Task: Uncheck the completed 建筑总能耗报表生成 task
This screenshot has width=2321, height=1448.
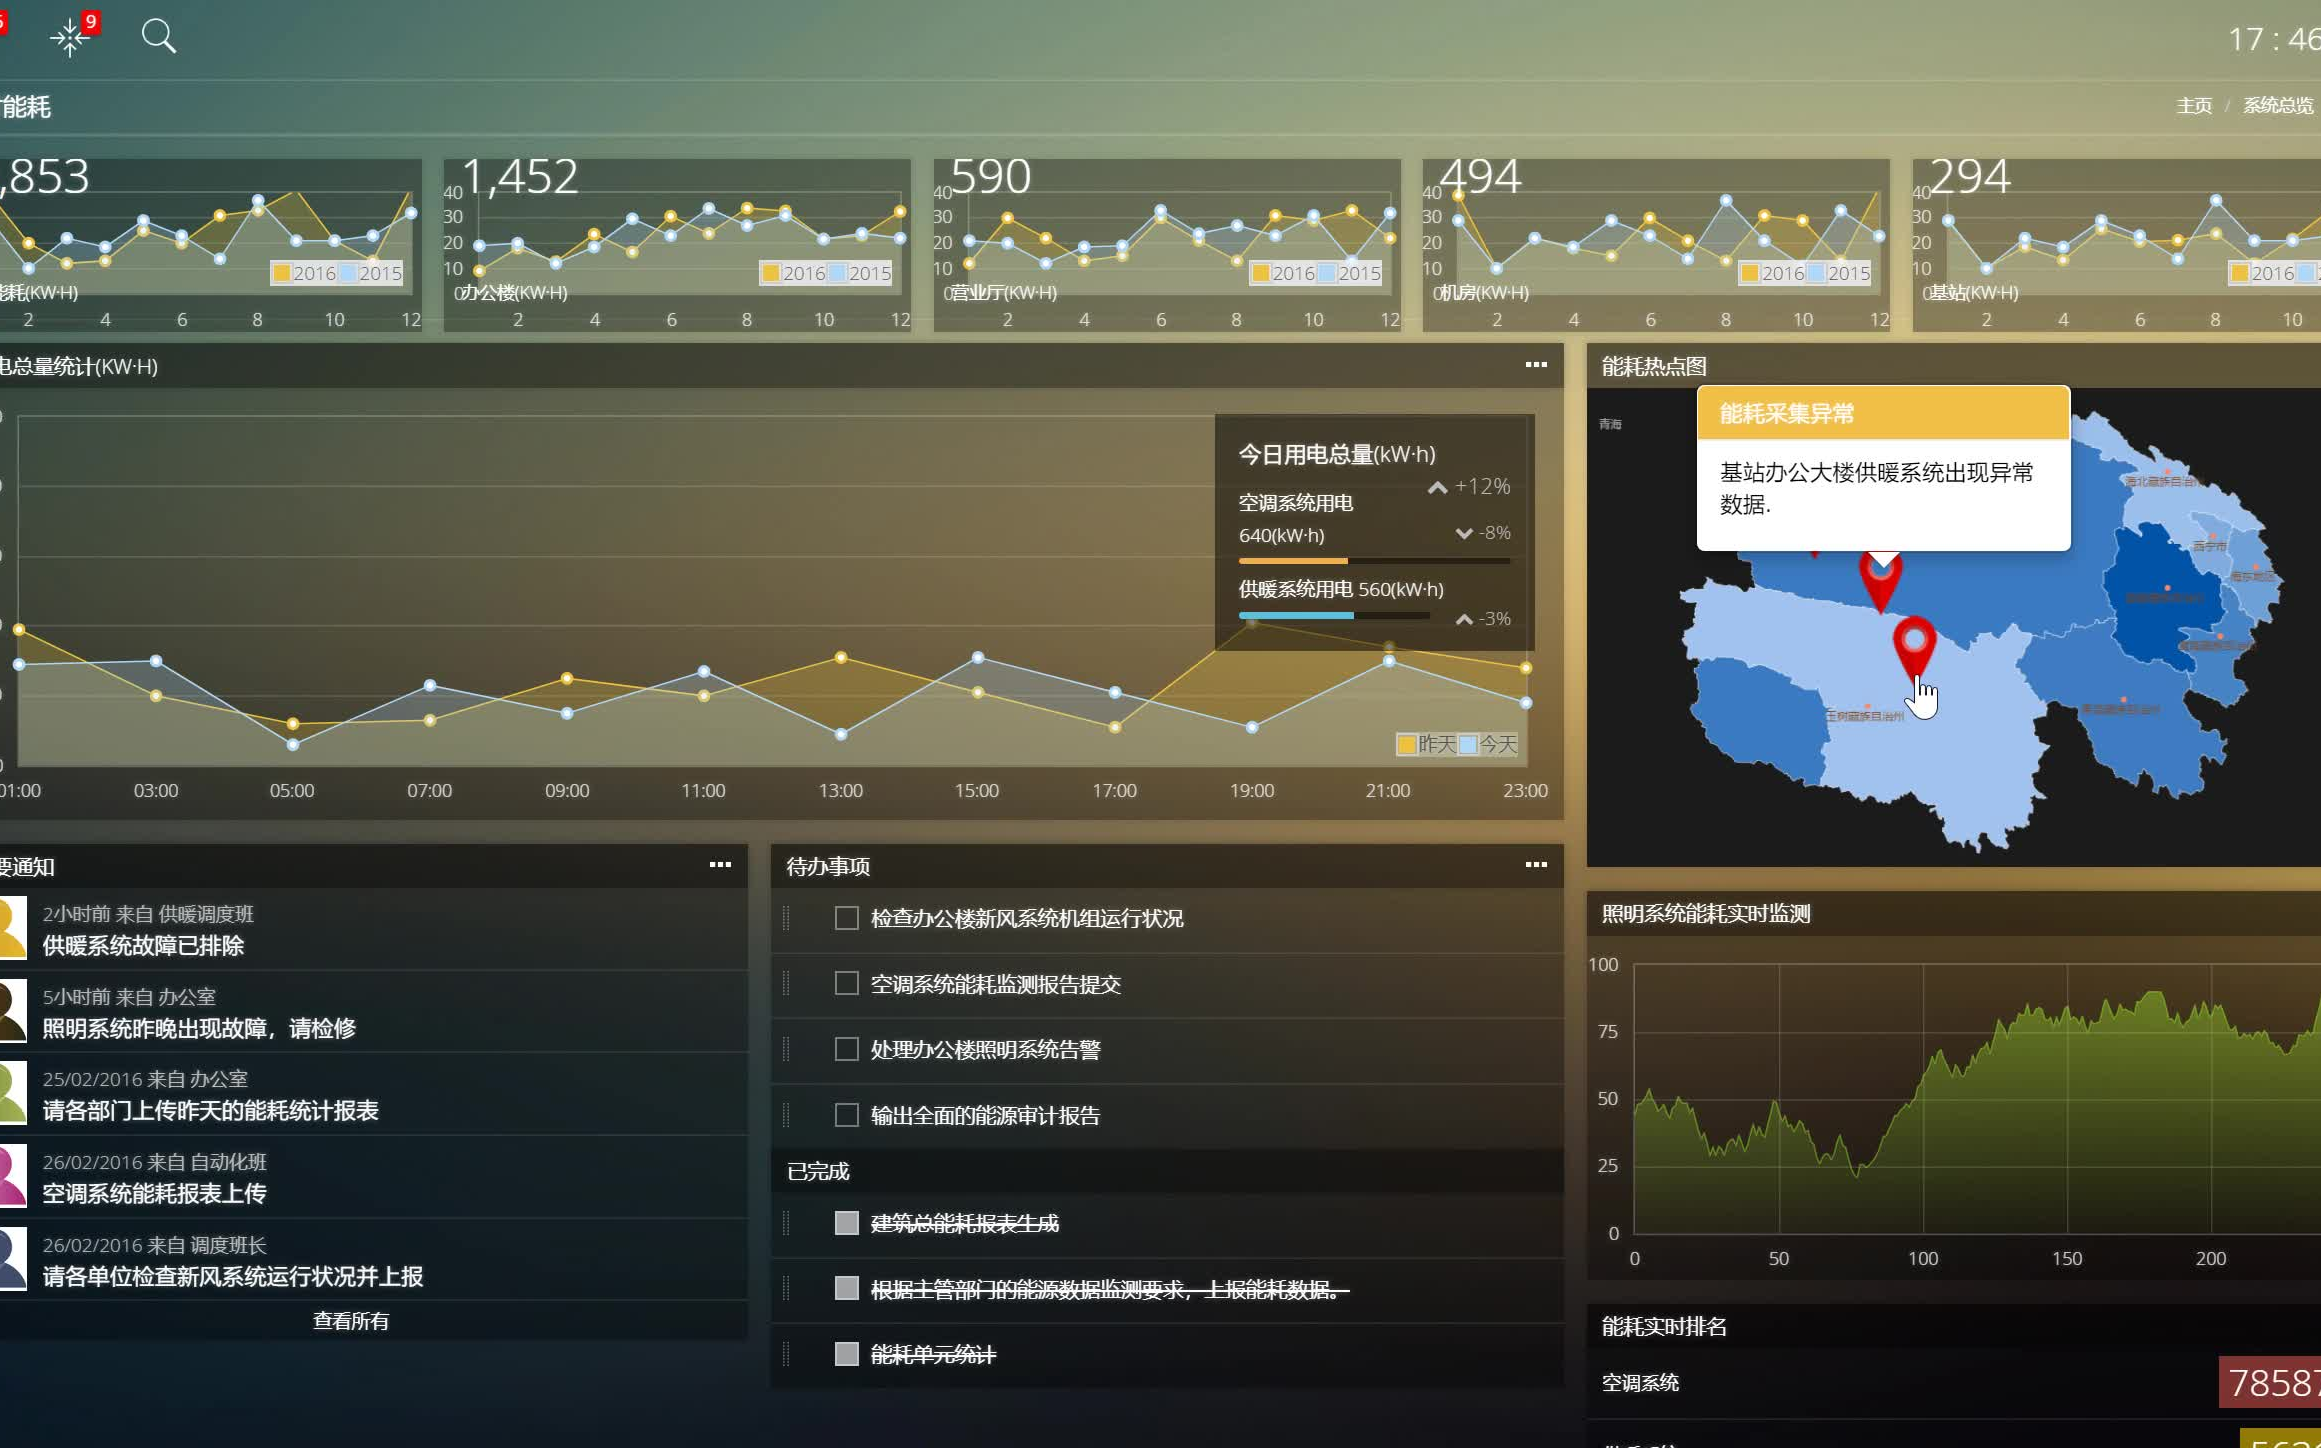Action: (x=846, y=1223)
